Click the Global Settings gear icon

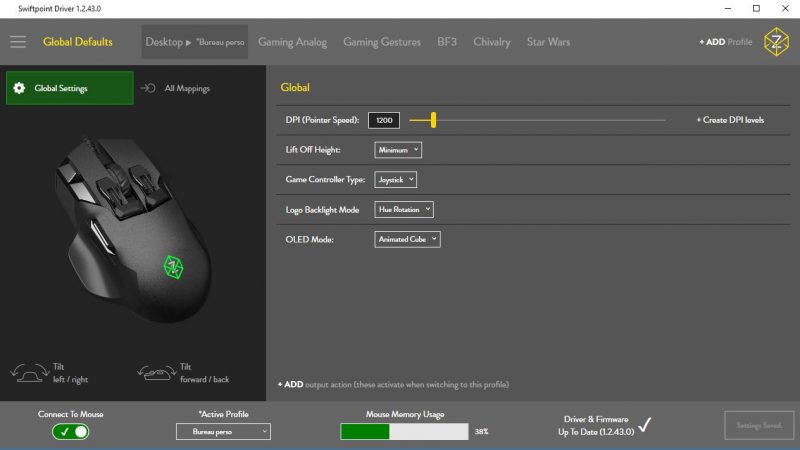[19, 88]
